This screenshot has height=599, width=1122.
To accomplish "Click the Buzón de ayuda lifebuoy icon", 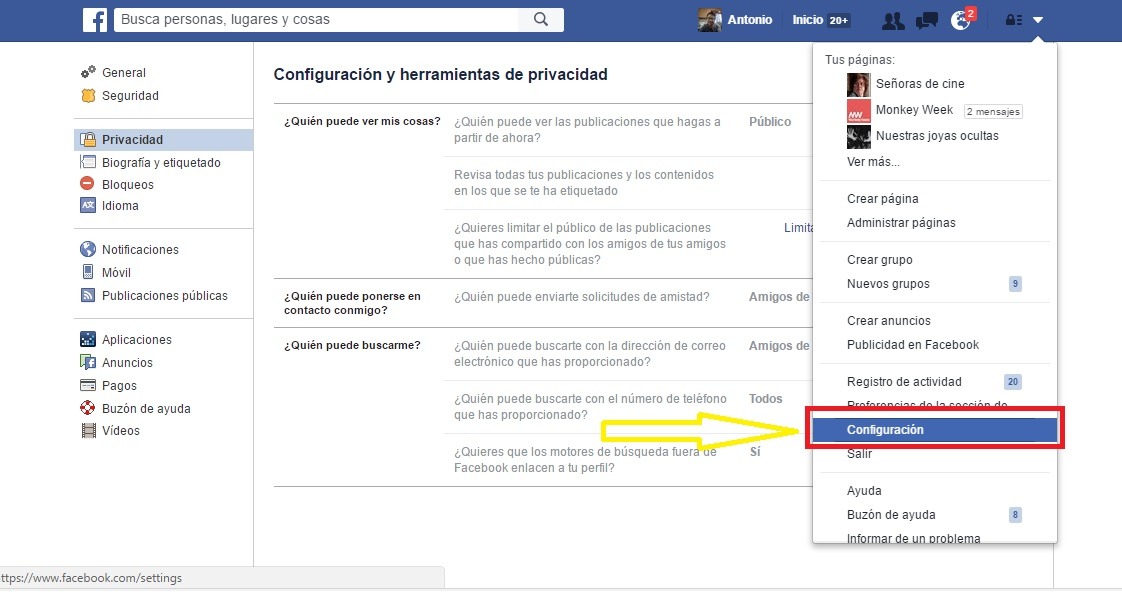I will click(x=88, y=408).
